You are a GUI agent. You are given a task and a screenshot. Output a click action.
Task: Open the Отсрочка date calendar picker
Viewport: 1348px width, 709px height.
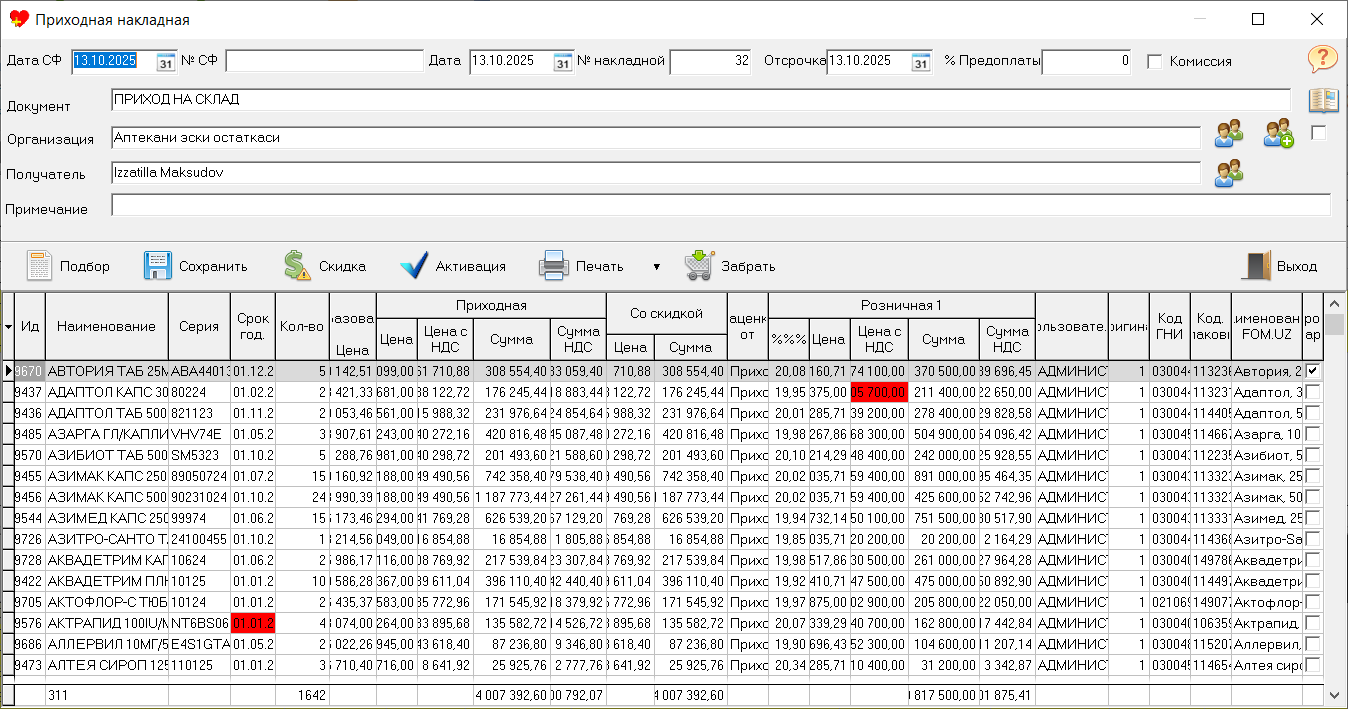(920, 62)
